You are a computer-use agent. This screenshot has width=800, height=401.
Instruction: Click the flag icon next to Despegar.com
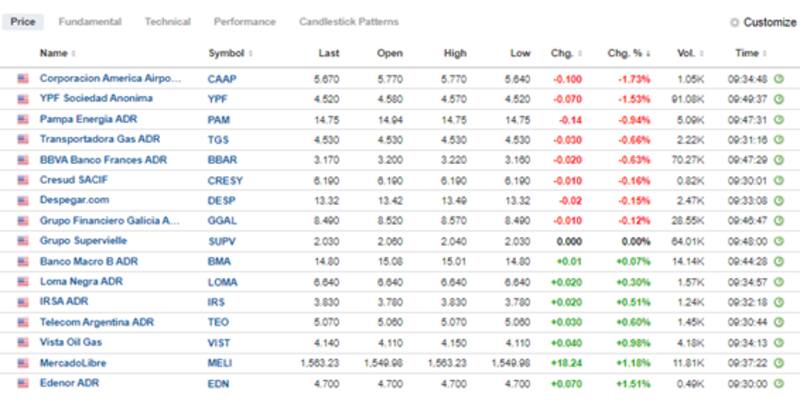click(22, 199)
